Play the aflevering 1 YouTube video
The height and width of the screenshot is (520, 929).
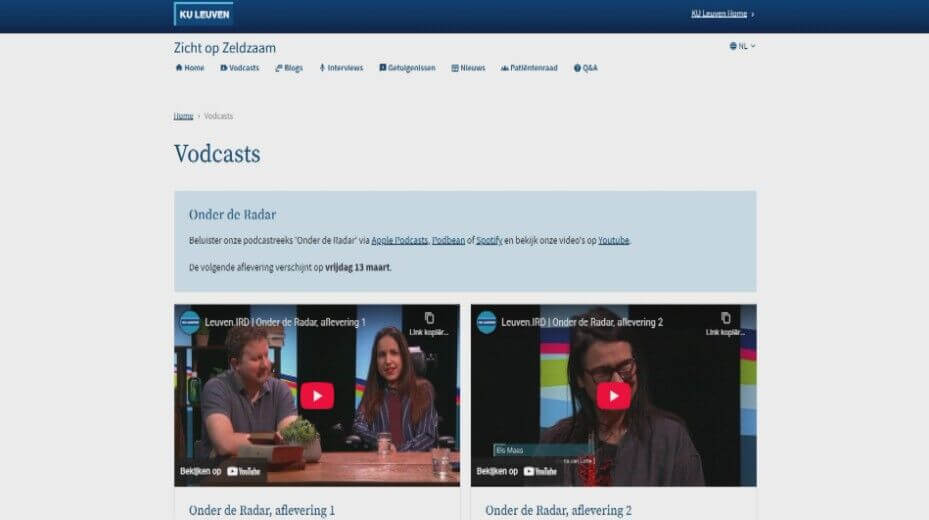click(317, 395)
